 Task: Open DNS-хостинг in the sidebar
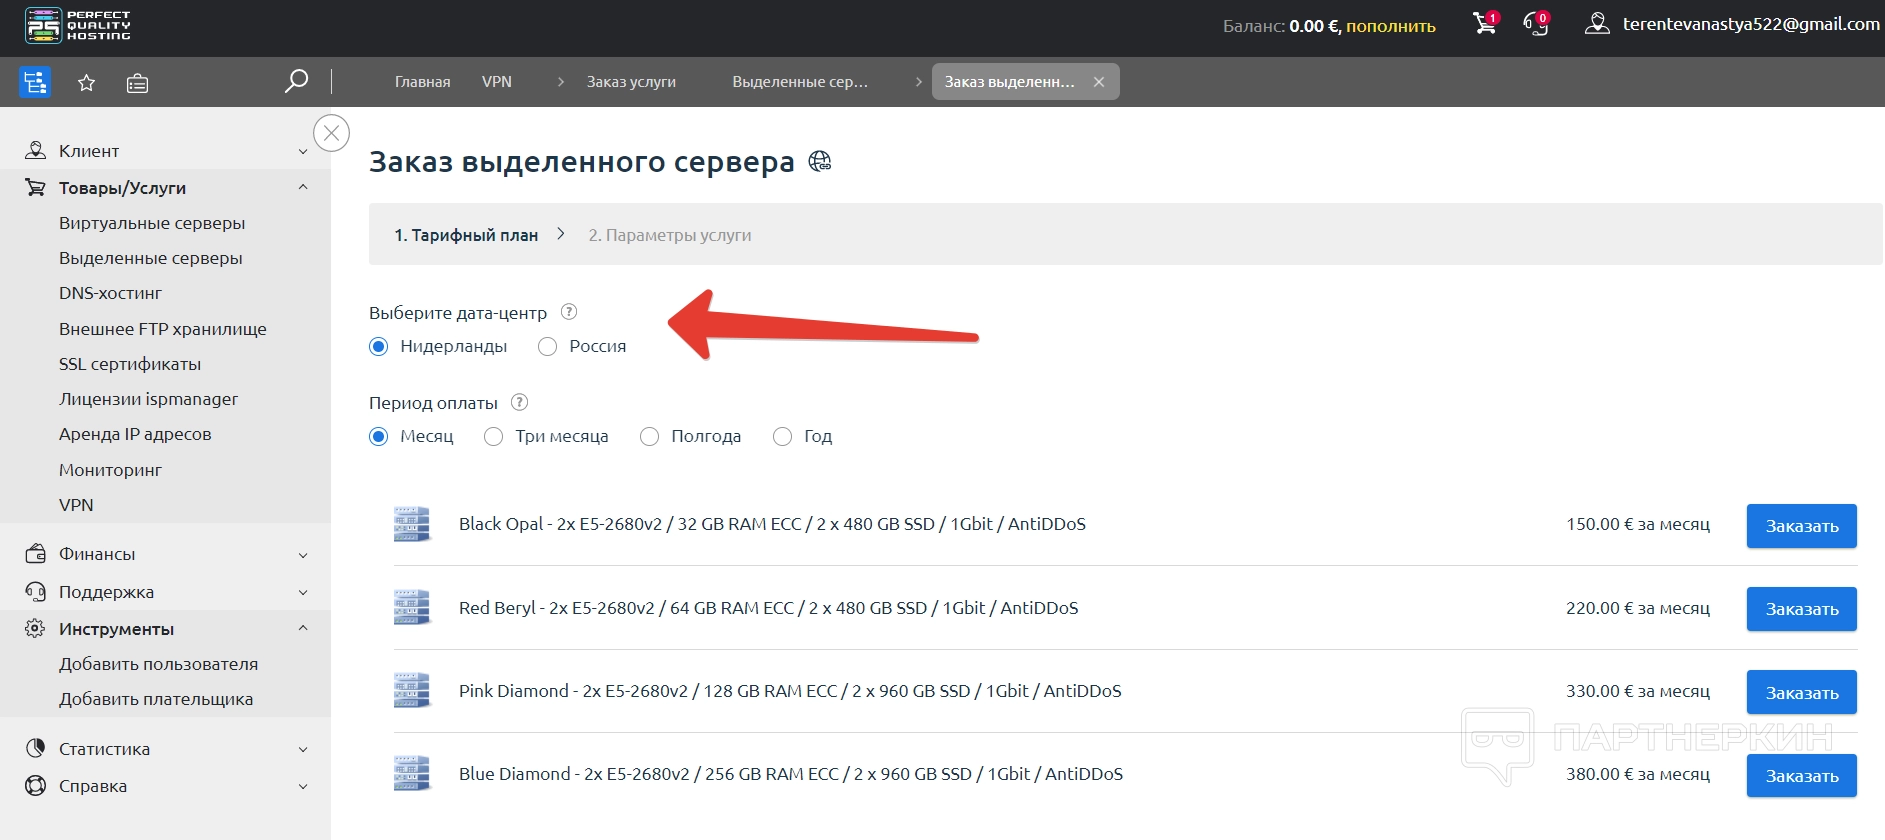[x=110, y=293]
